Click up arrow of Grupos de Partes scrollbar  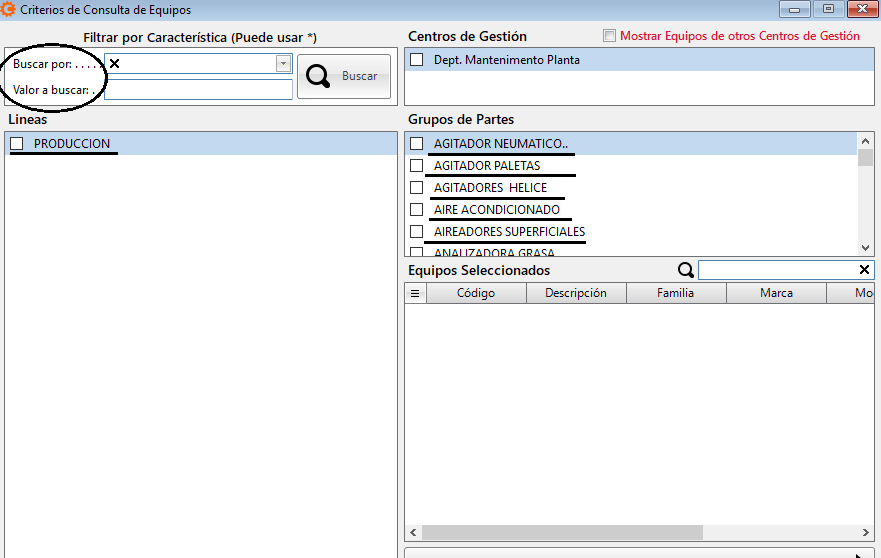coord(865,141)
